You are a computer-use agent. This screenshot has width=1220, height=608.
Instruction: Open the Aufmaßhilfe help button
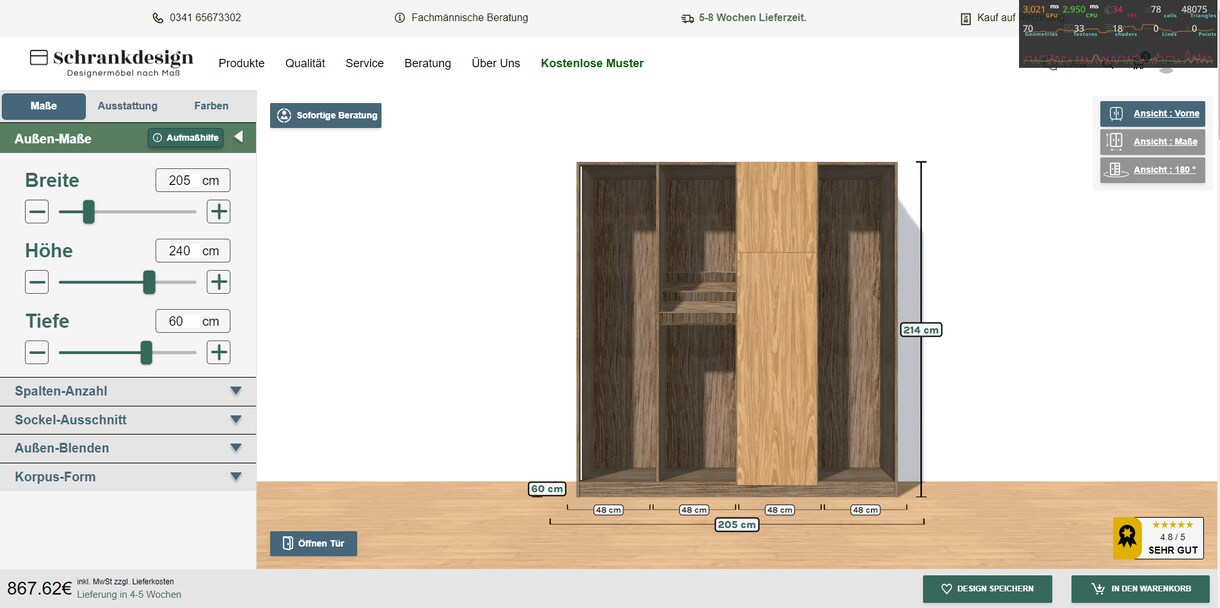[x=186, y=138]
